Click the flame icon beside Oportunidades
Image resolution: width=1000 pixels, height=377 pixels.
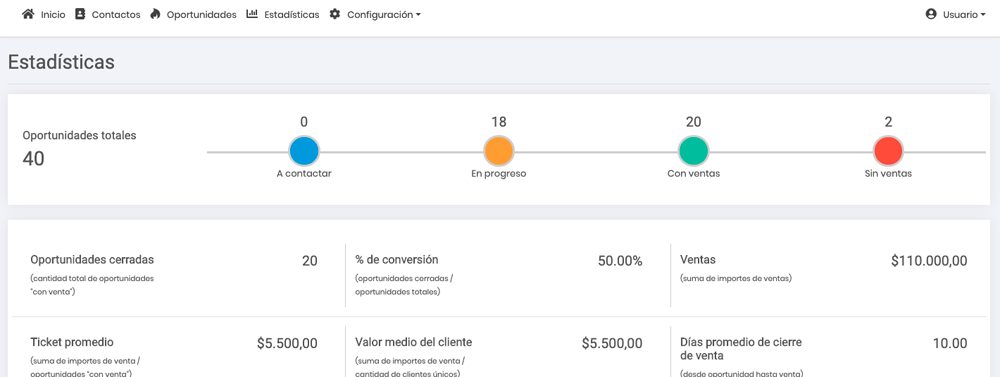155,14
